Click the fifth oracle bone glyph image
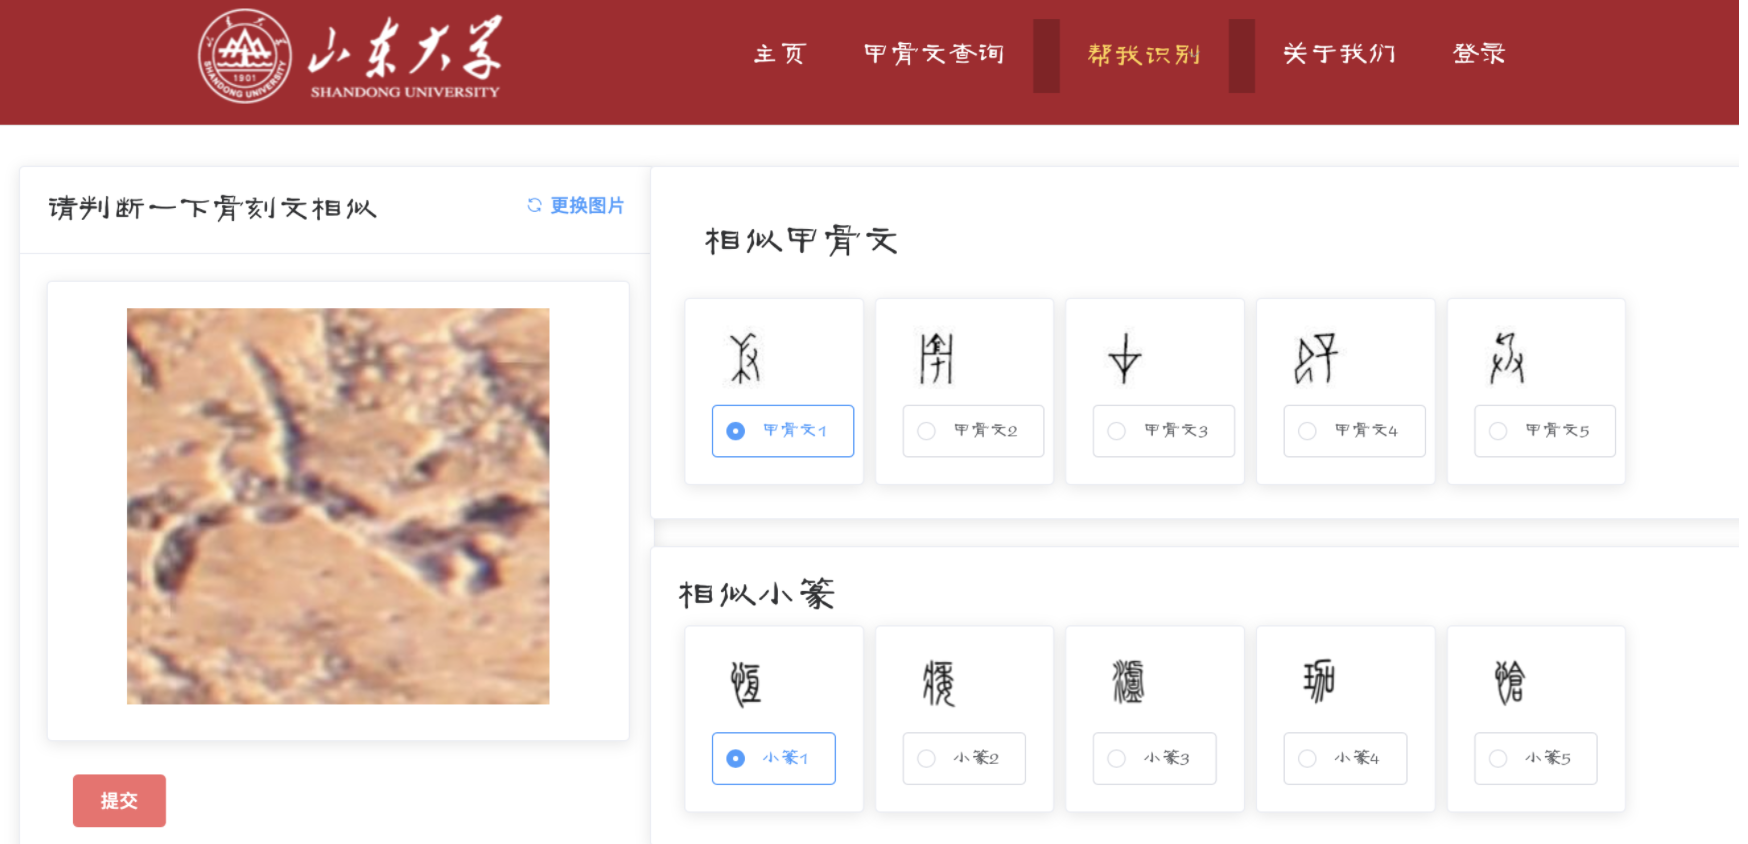 pyautogui.click(x=1507, y=358)
